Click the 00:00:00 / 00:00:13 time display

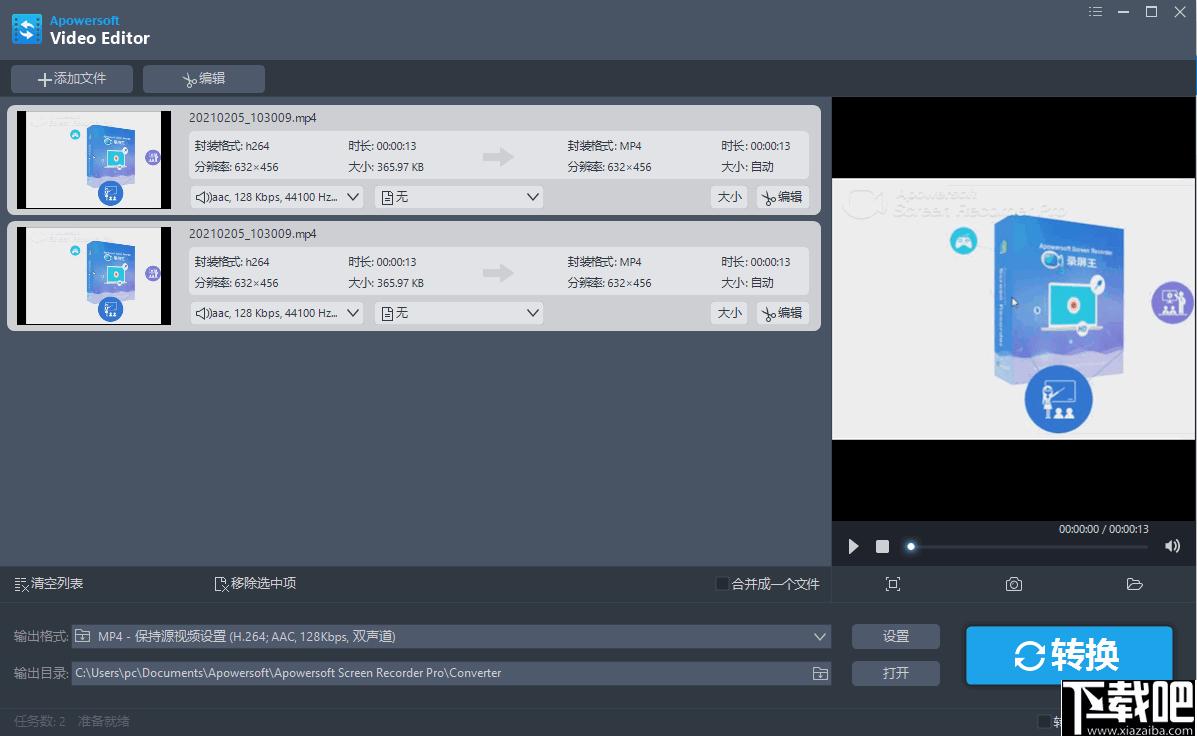pyautogui.click(x=1103, y=529)
